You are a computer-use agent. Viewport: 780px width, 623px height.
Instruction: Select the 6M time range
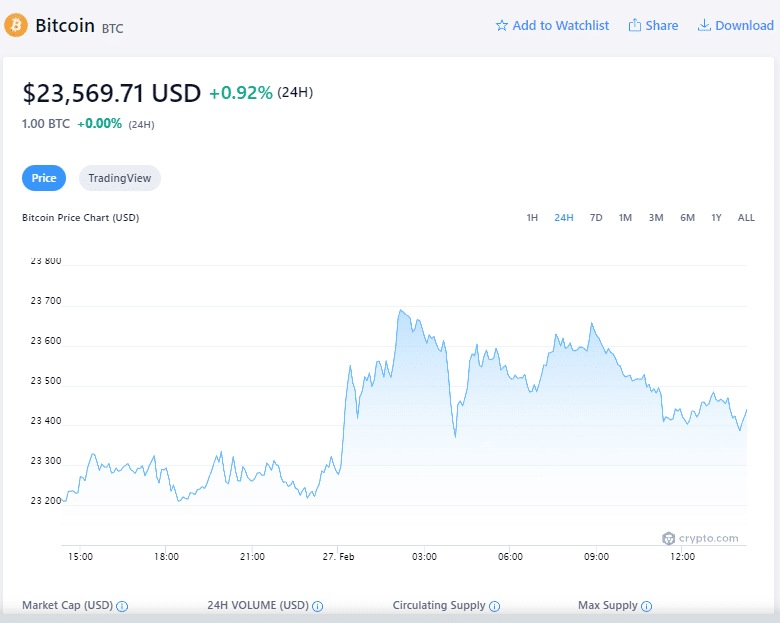tap(687, 217)
